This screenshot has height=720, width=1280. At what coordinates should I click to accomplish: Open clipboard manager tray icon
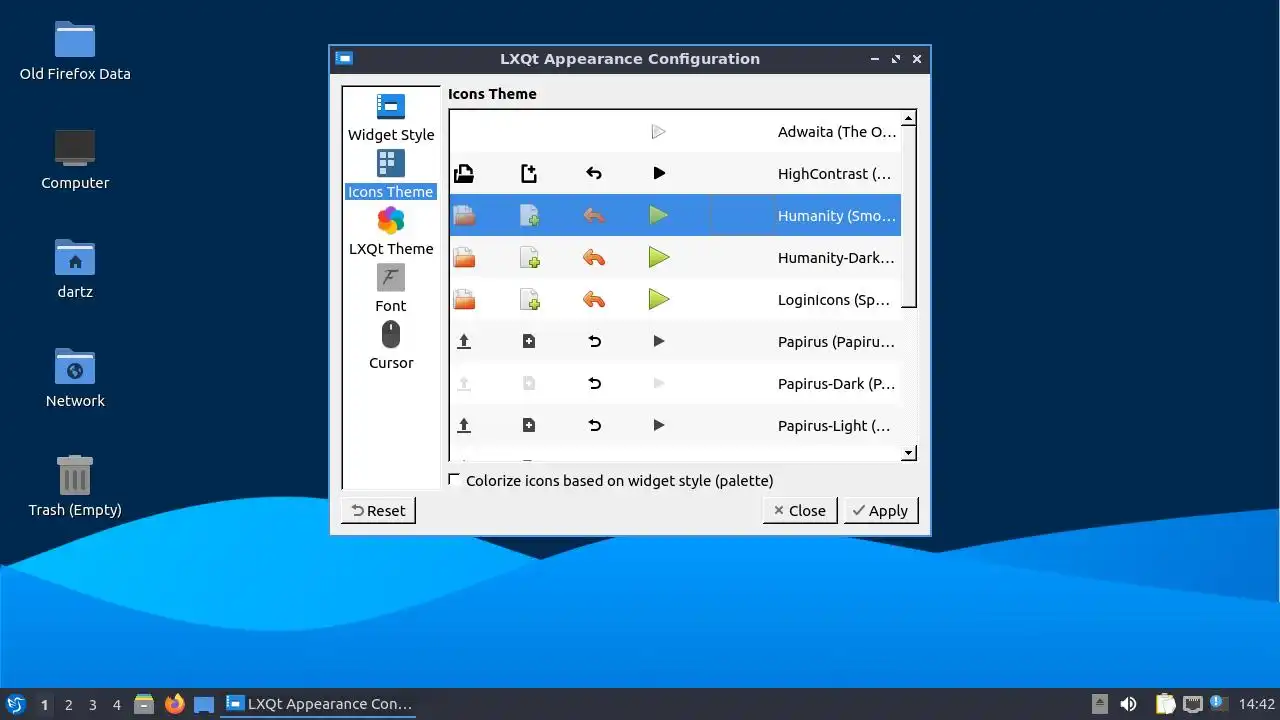point(1166,704)
